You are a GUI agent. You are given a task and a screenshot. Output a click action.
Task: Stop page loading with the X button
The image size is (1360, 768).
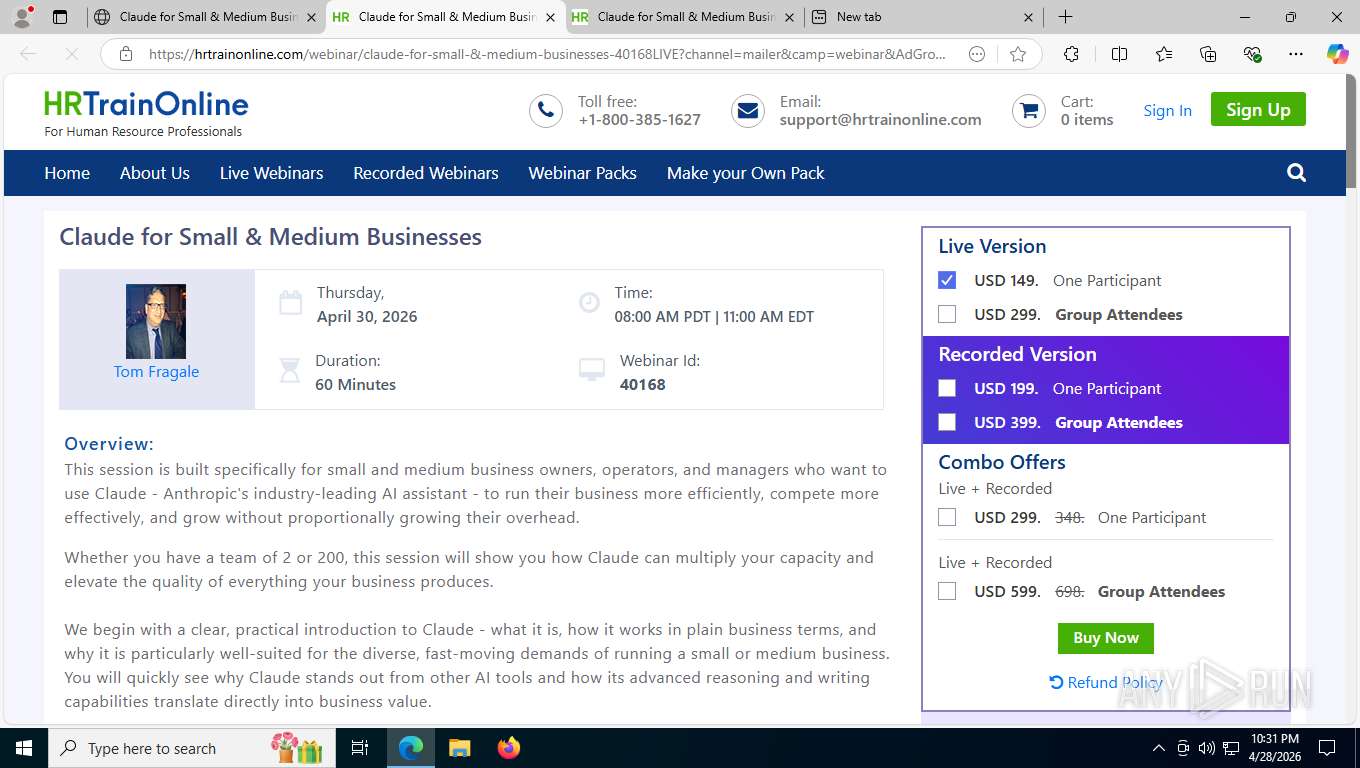(70, 55)
